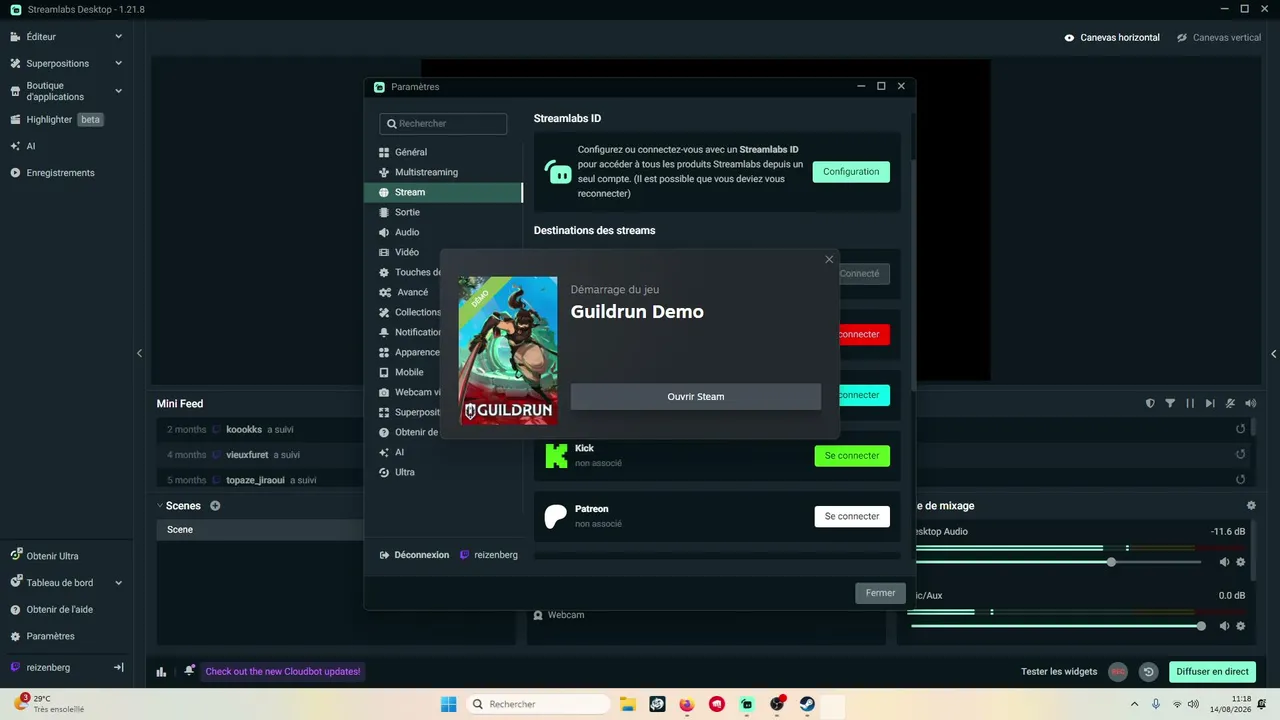
Task: Expand the right side panel arrow
Action: coord(1274,354)
